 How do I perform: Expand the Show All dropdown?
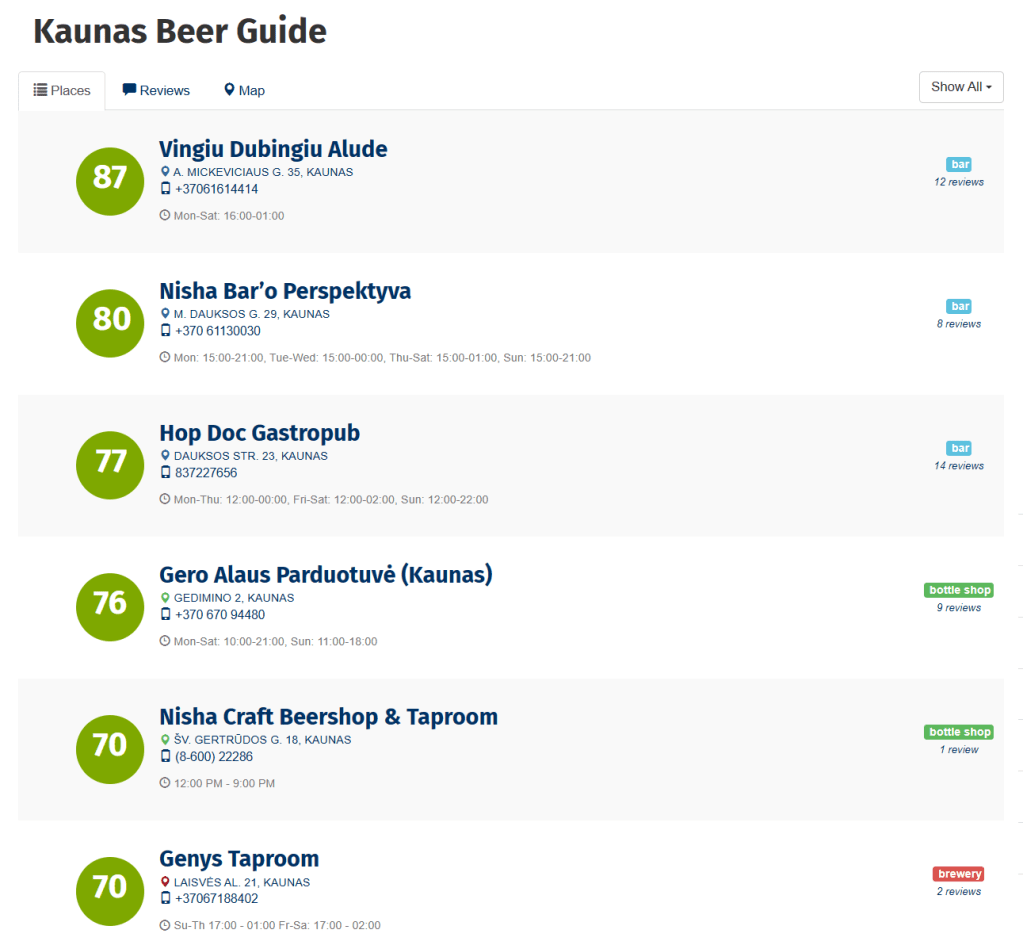961,87
